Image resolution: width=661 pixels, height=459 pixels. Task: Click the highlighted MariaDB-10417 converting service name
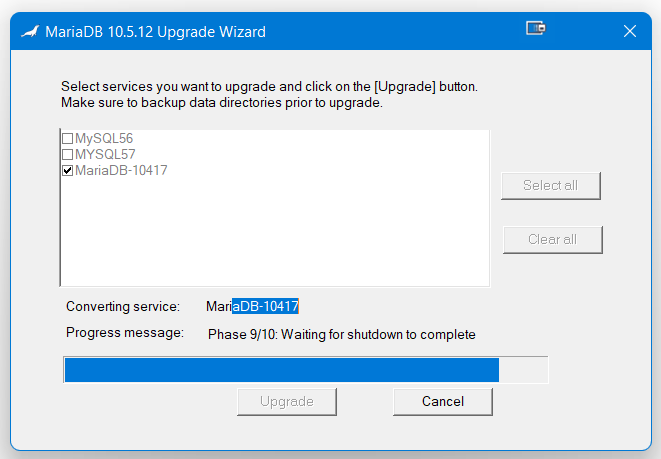point(265,306)
